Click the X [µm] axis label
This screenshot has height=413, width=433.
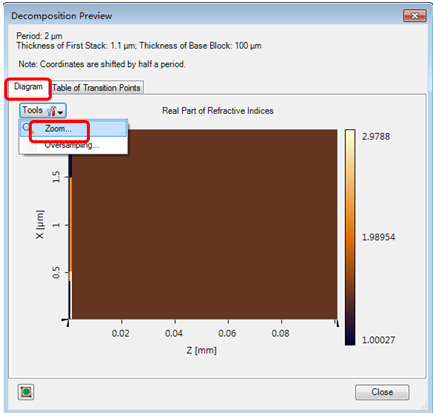40,224
